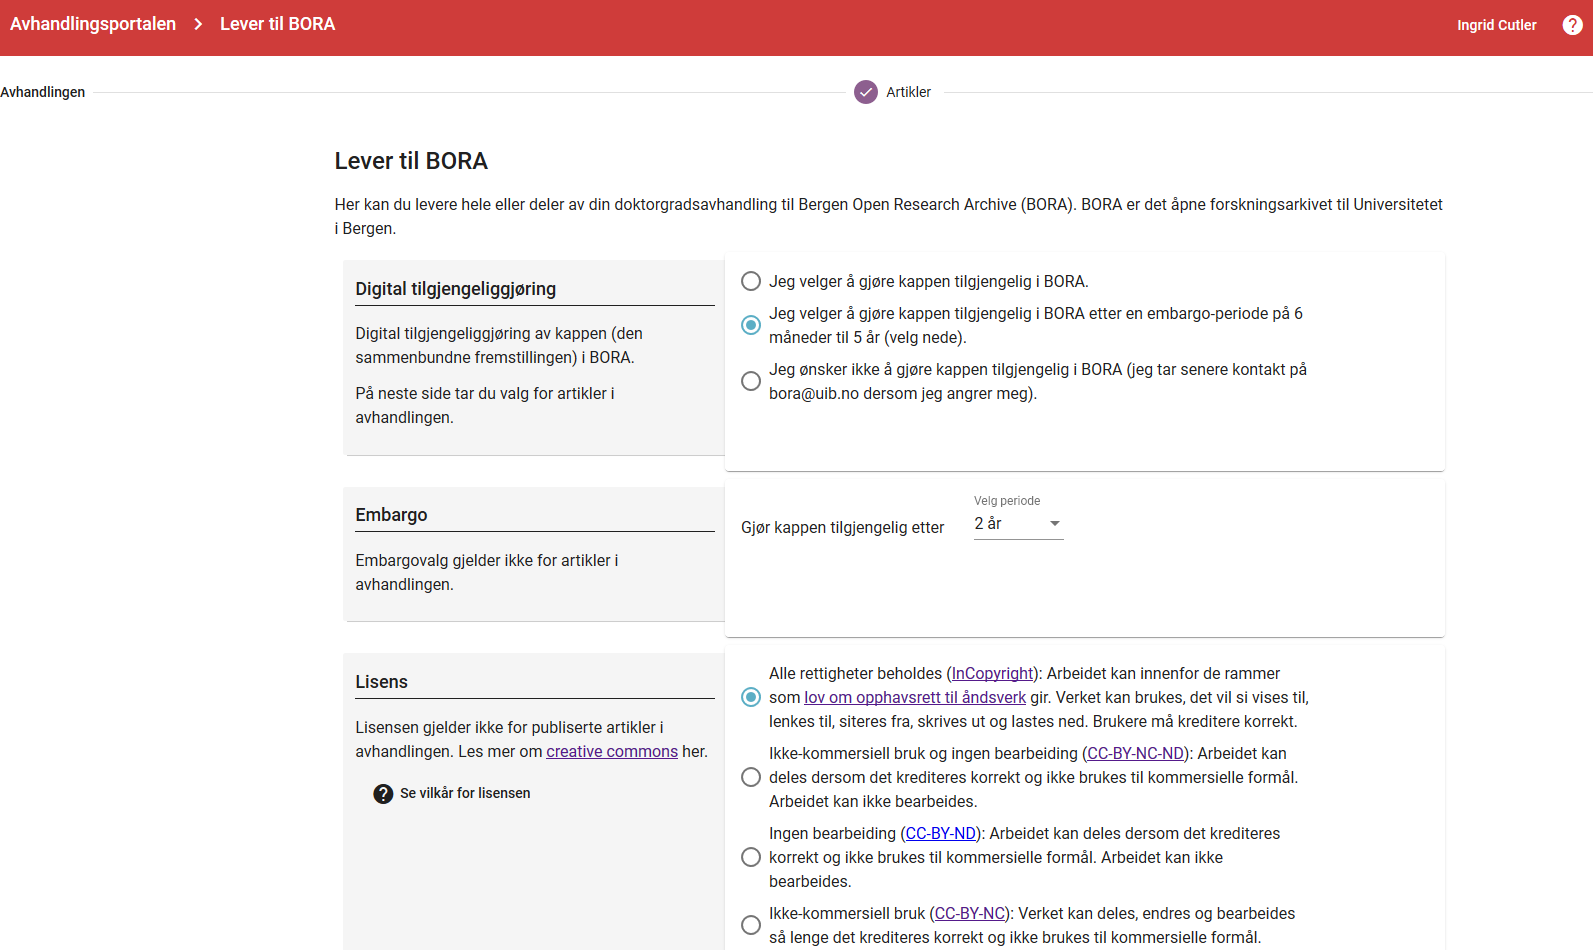Switch to the Avhandlingen step

click(43, 92)
